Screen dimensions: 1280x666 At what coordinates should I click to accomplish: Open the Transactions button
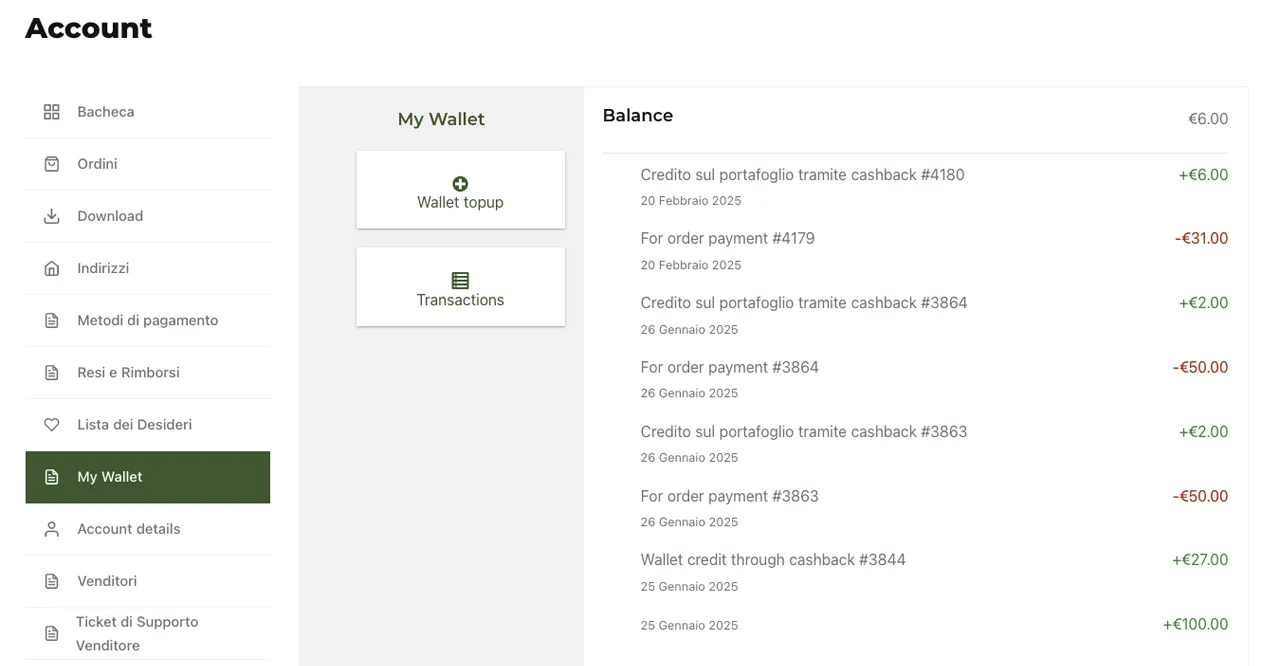[x=460, y=288]
